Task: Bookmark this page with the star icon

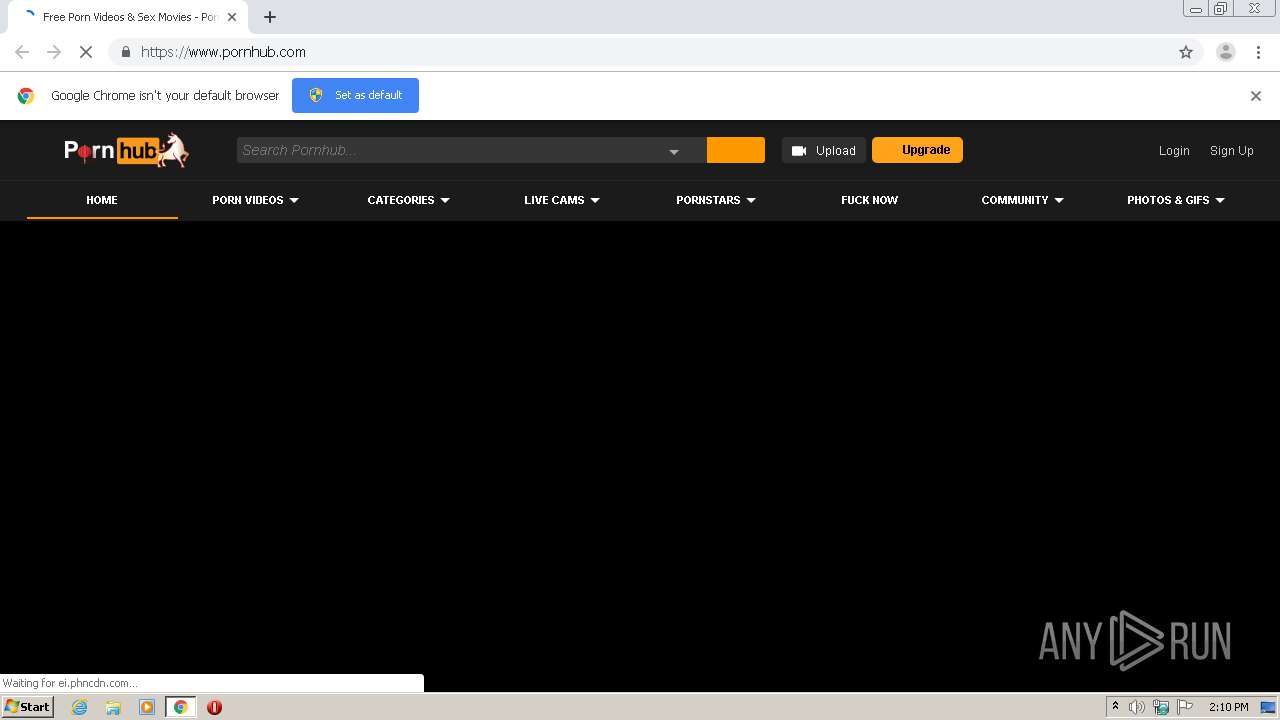Action: point(1186,52)
